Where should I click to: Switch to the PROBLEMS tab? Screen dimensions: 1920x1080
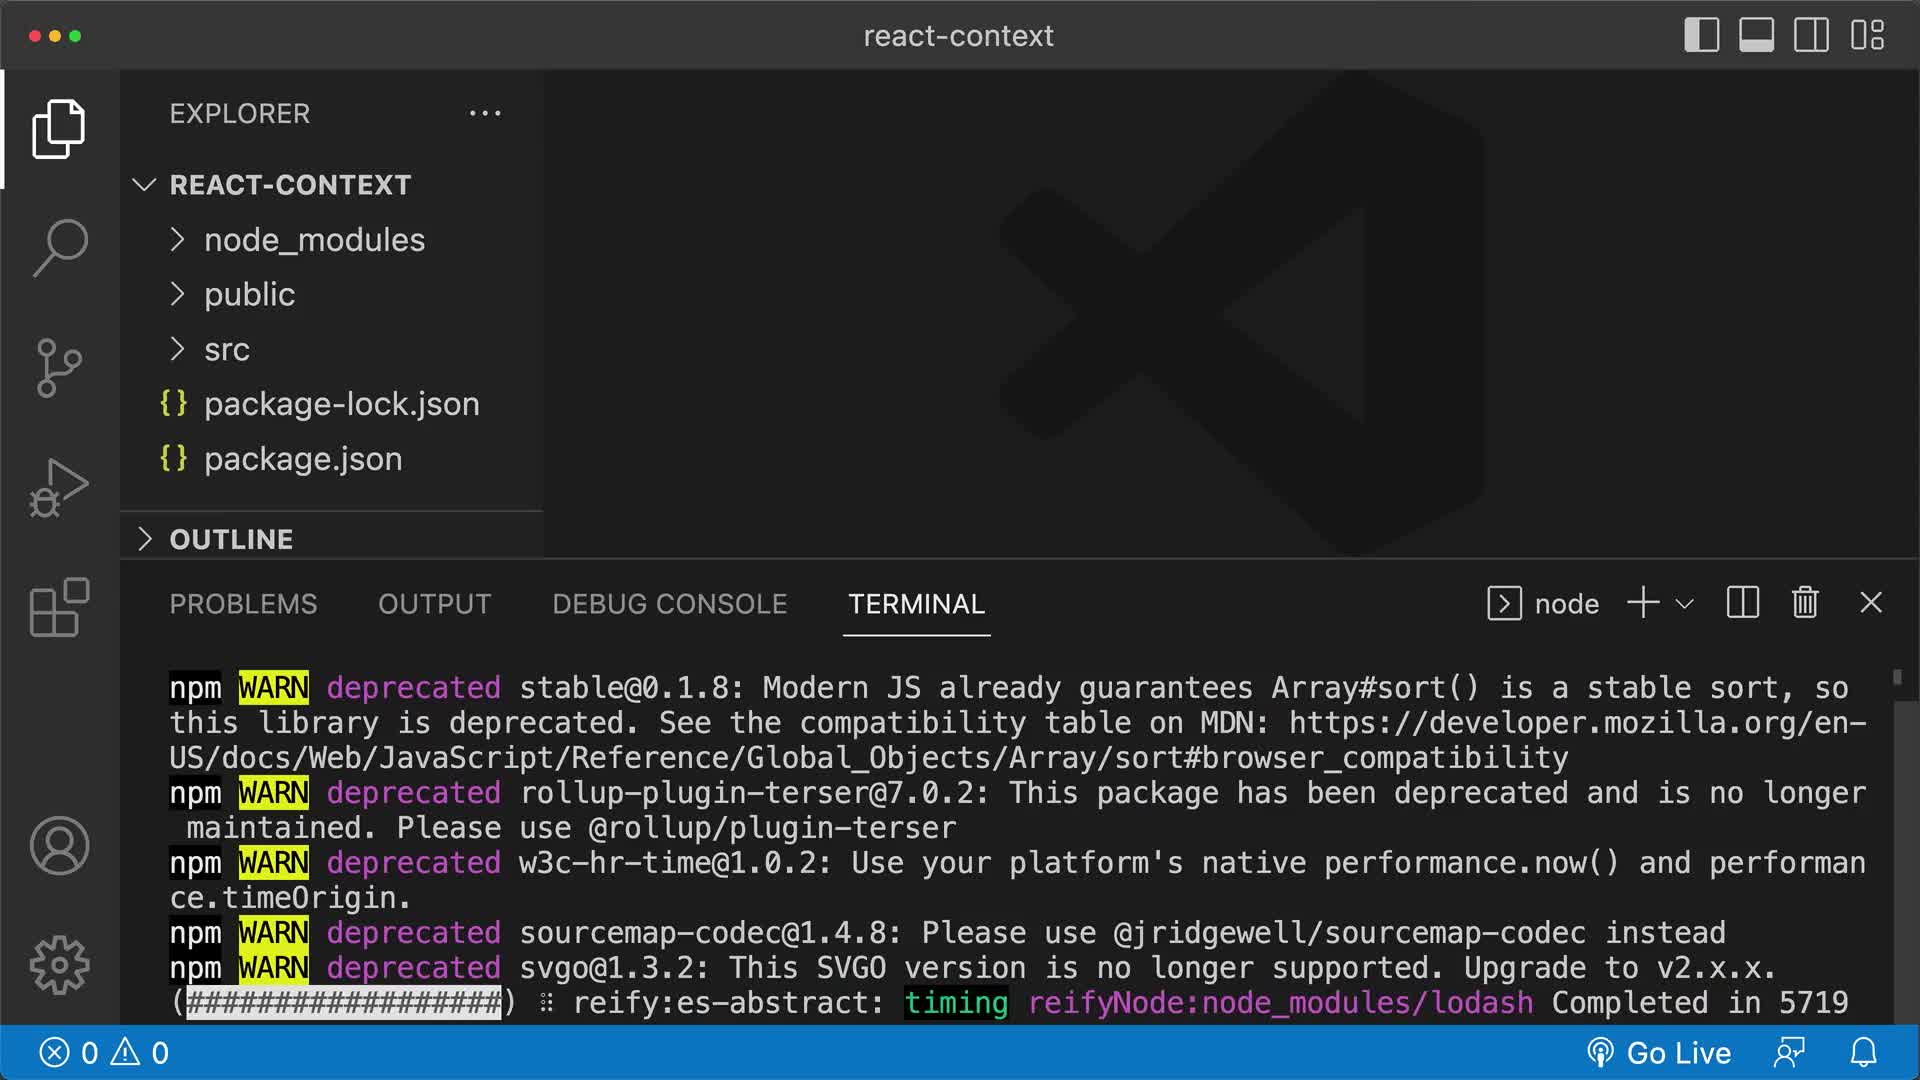coord(243,603)
